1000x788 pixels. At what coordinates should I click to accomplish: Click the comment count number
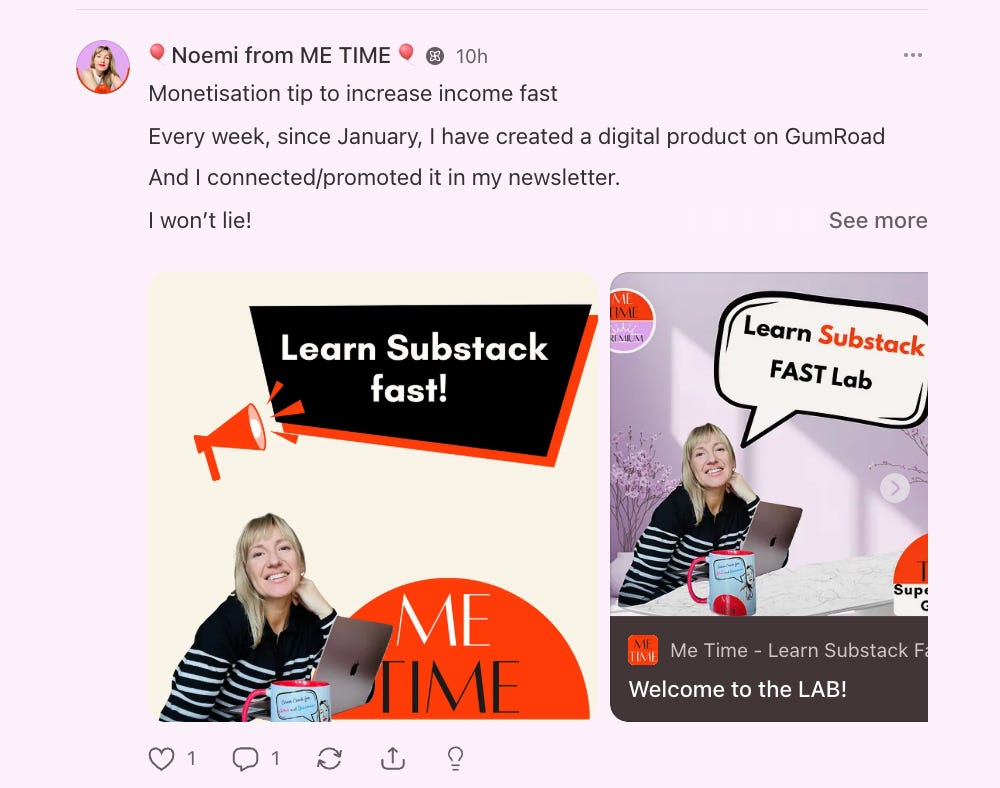tap(275, 759)
